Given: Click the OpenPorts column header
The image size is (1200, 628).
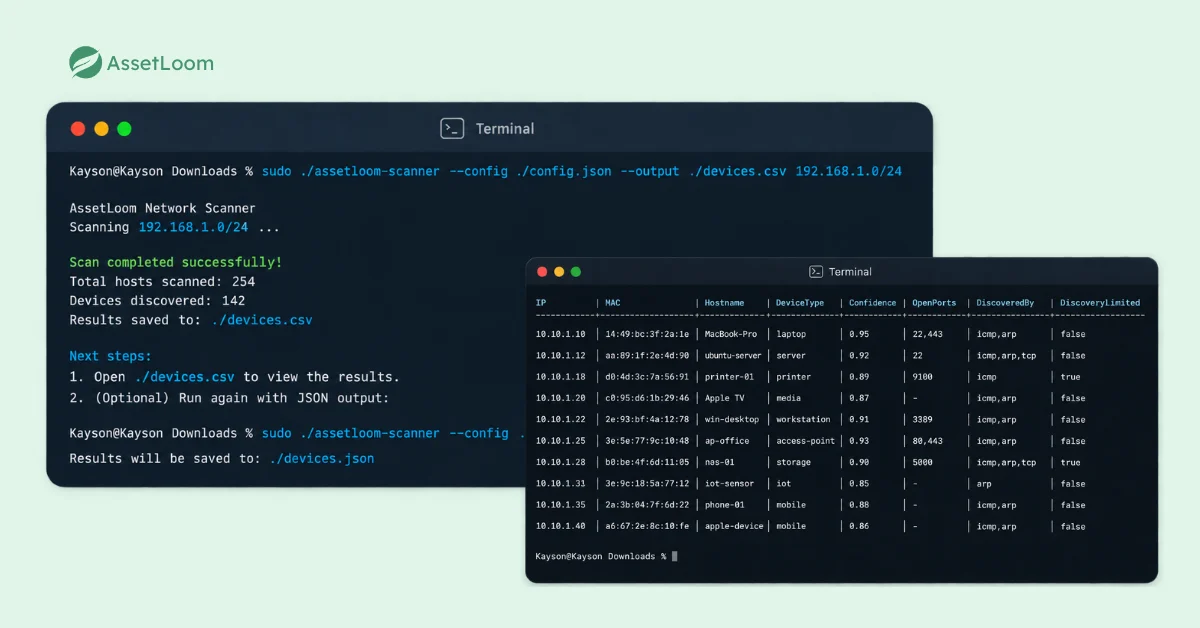Looking at the screenshot, I should click(934, 303).
